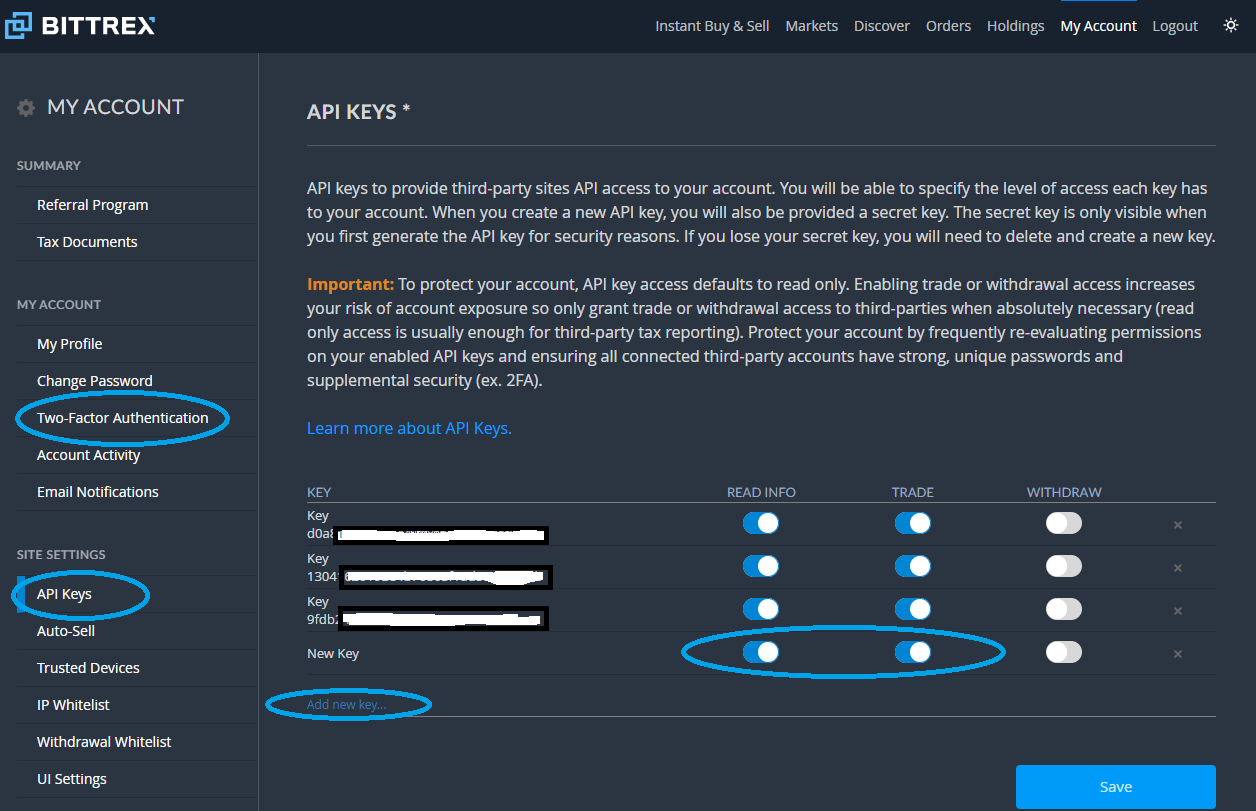
Task: Delete the key starting with 1304
Action: [1177, 568]
